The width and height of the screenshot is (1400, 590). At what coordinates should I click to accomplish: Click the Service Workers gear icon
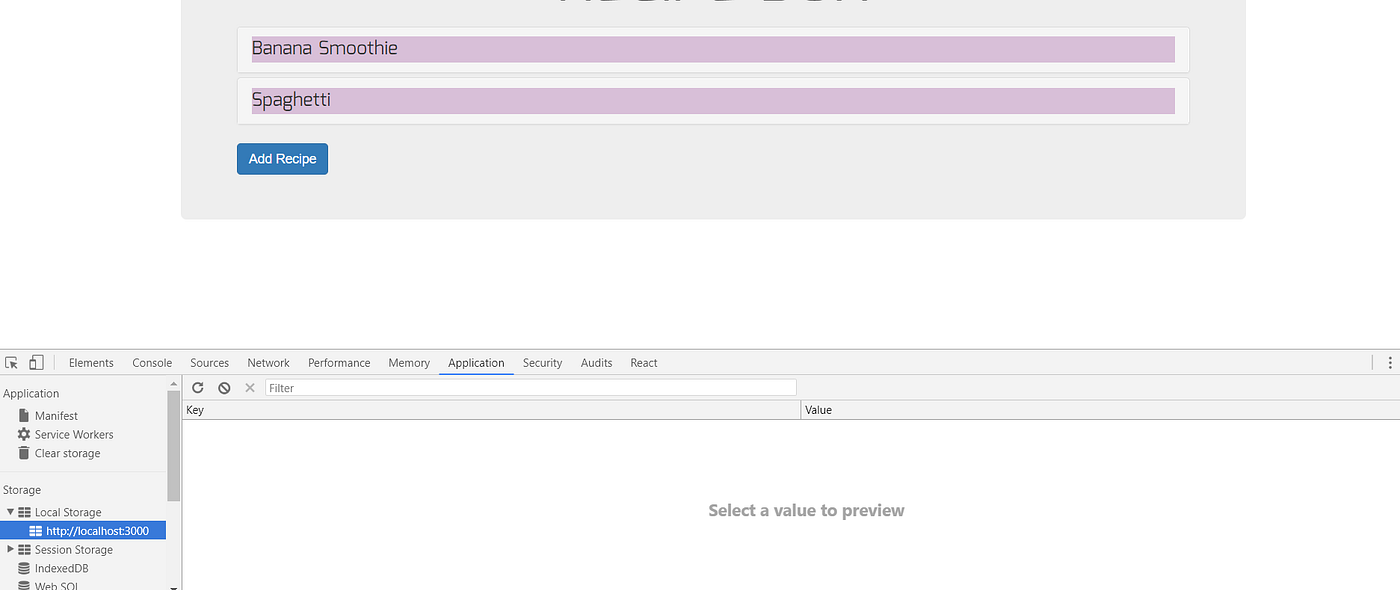coord(23,434)
